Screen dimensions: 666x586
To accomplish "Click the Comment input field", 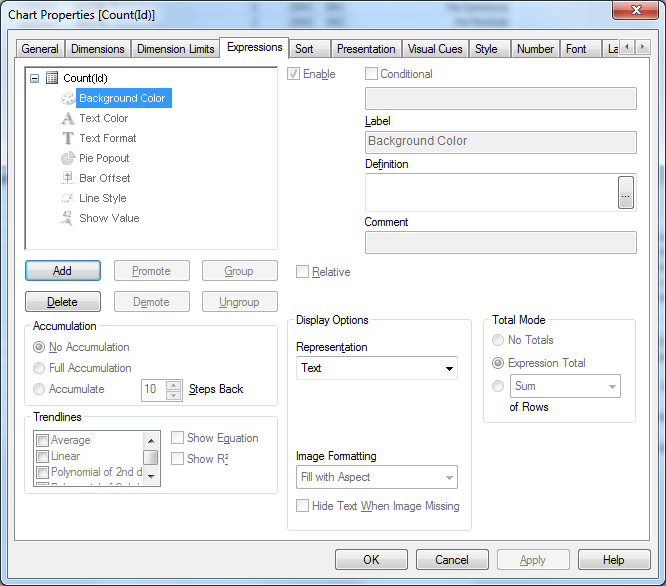I will pyautogui.click(x=501, y=242).
